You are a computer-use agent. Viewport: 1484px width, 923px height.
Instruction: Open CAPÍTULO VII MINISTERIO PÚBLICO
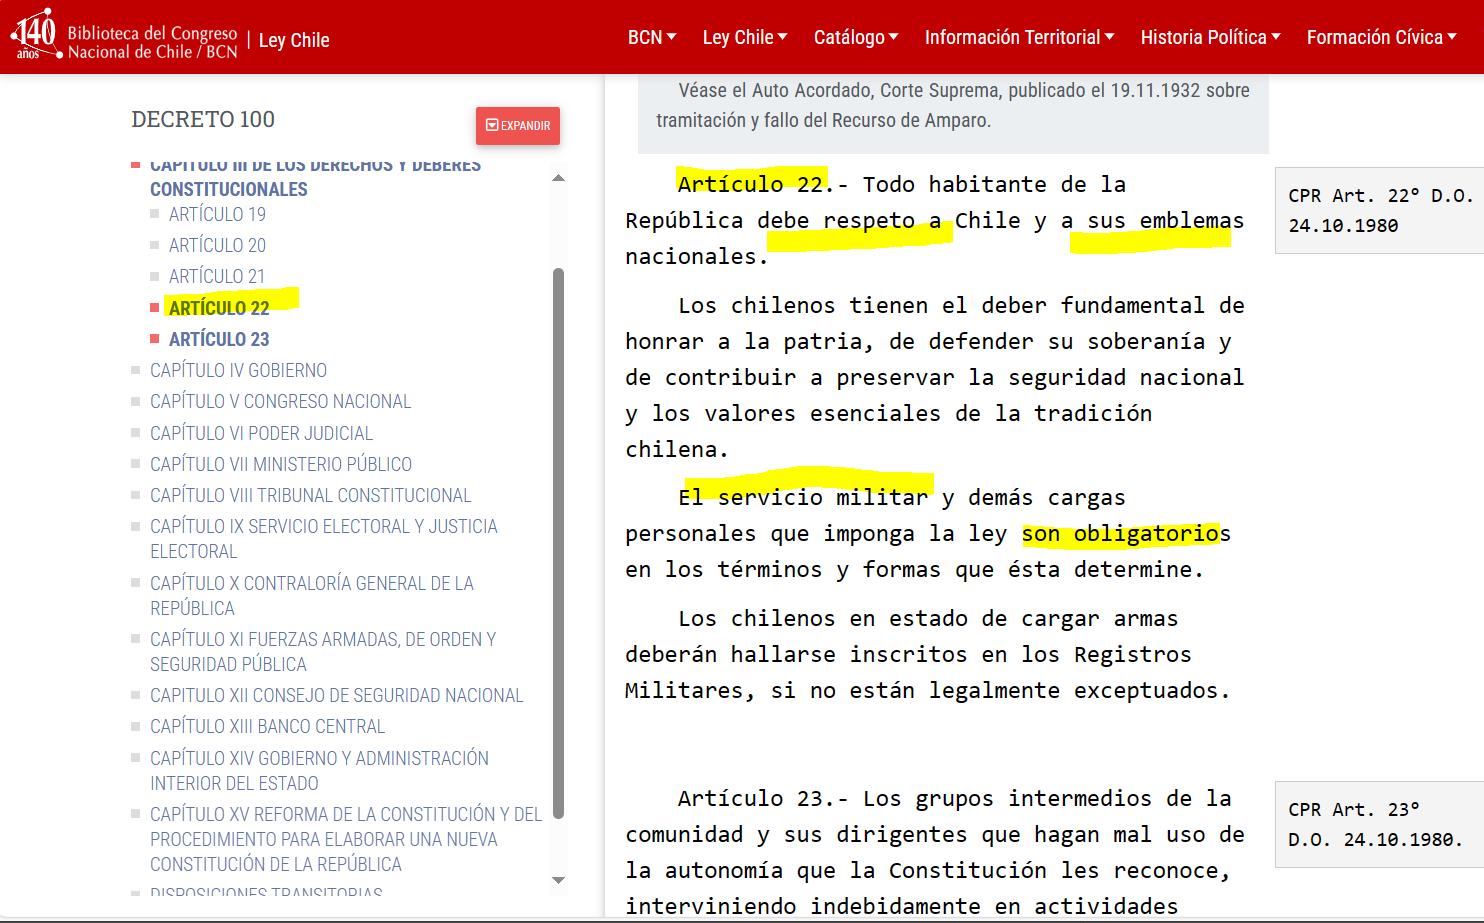pos(281,464)
